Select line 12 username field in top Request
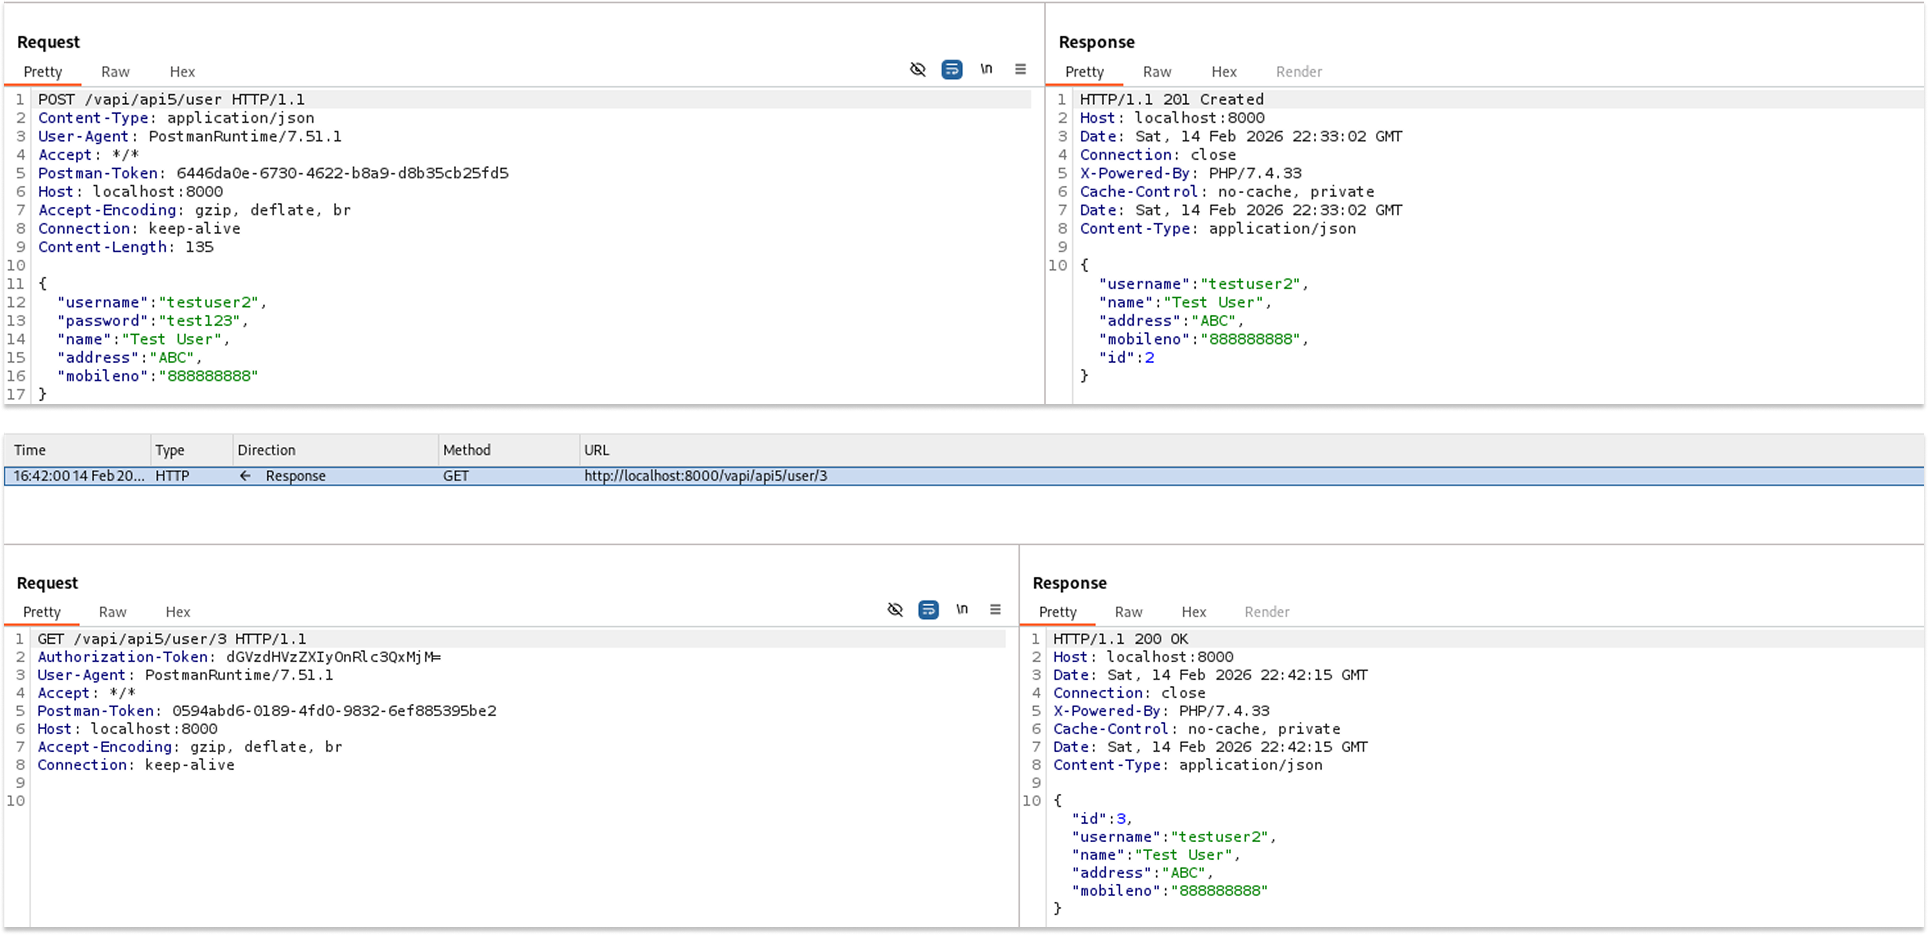This screenshot has height=935, width=1928. (160, 302)
